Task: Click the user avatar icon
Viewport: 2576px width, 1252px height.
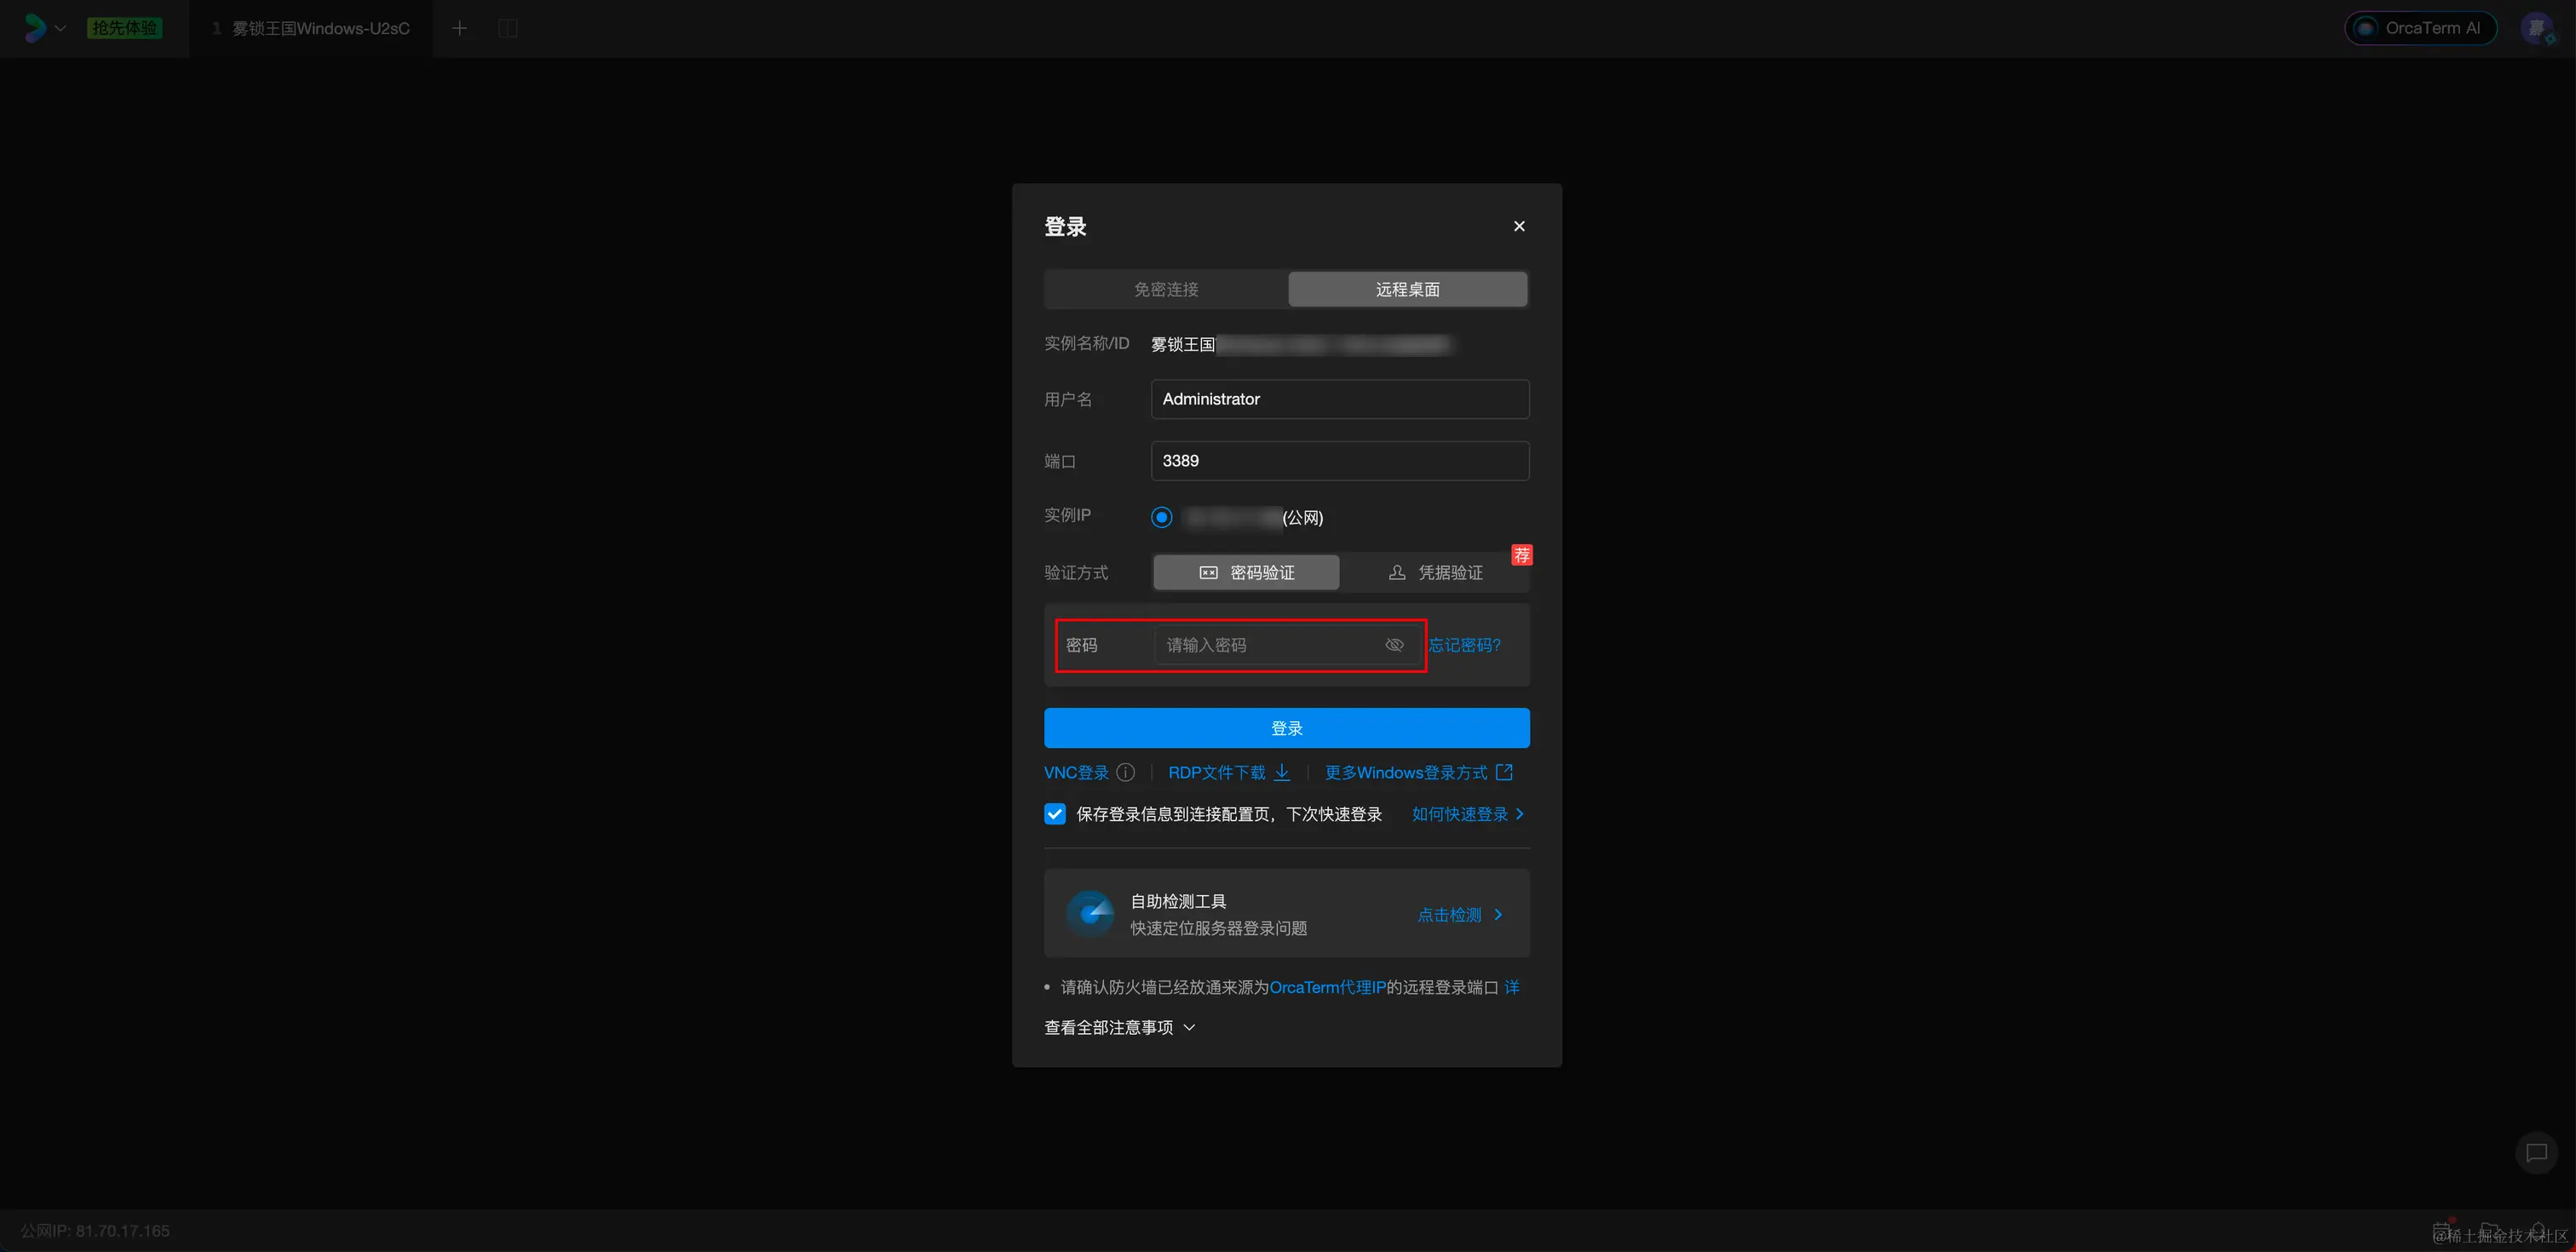Action: 2536,28
